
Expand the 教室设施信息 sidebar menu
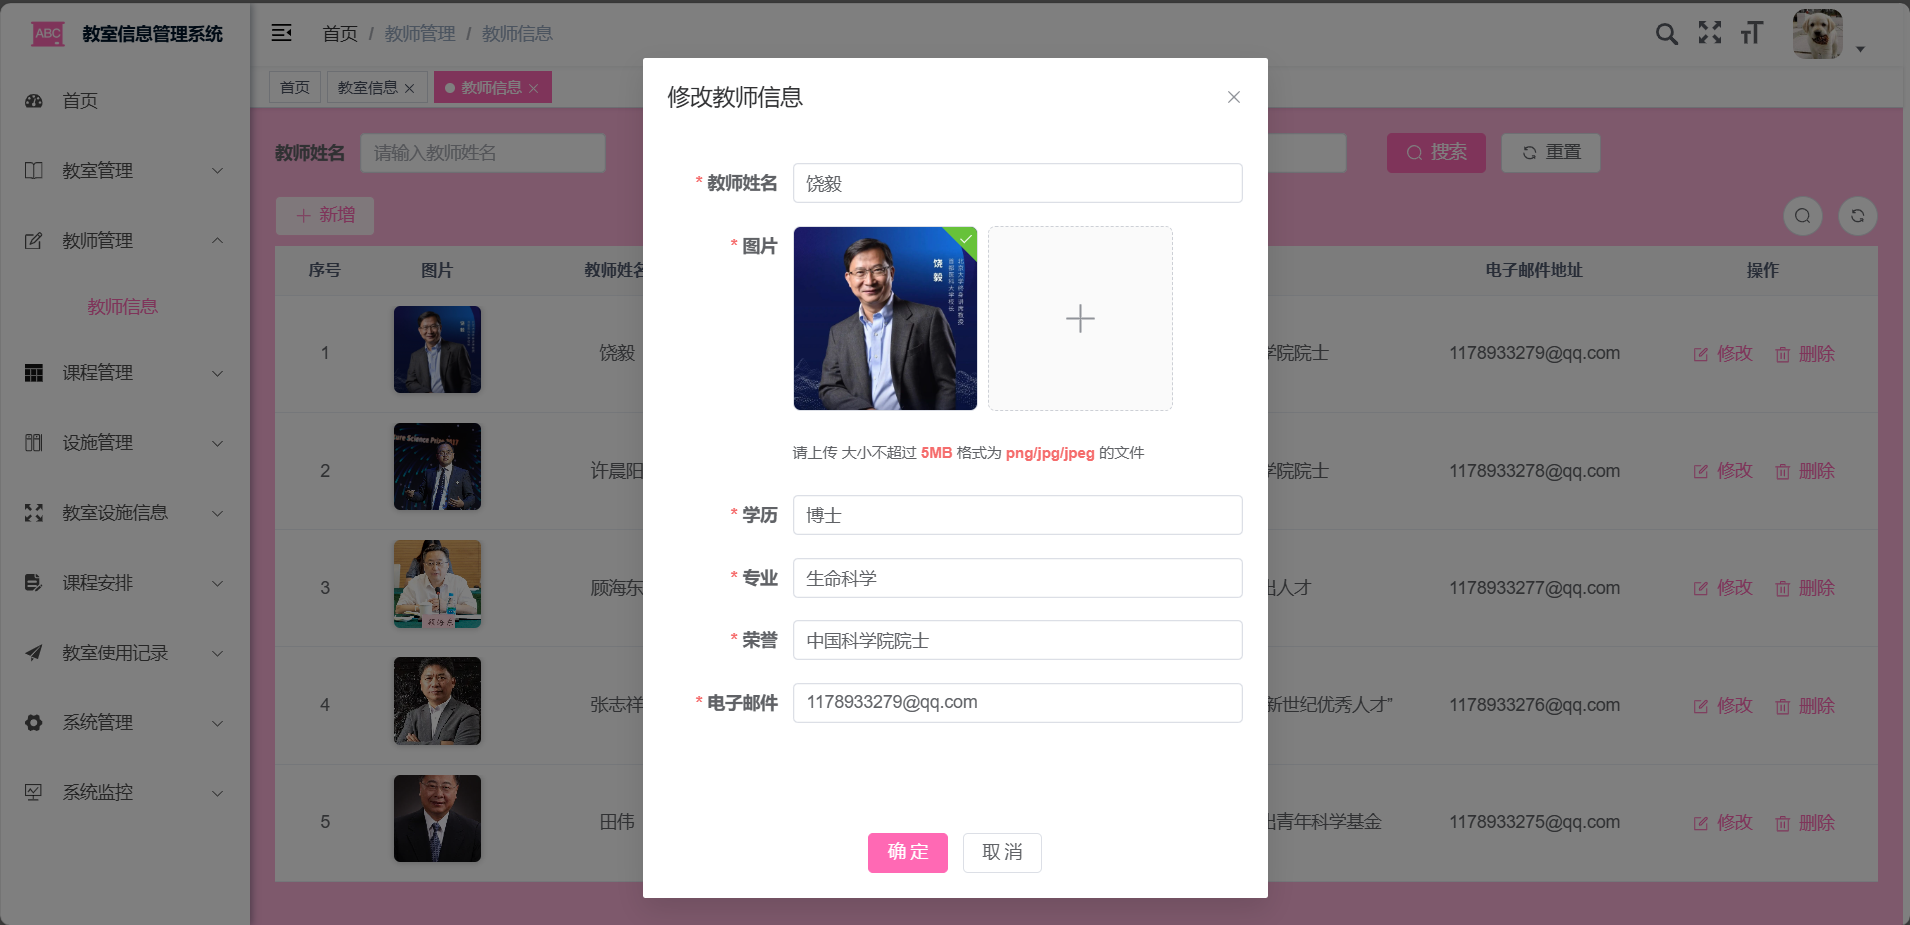click(125, 513)
